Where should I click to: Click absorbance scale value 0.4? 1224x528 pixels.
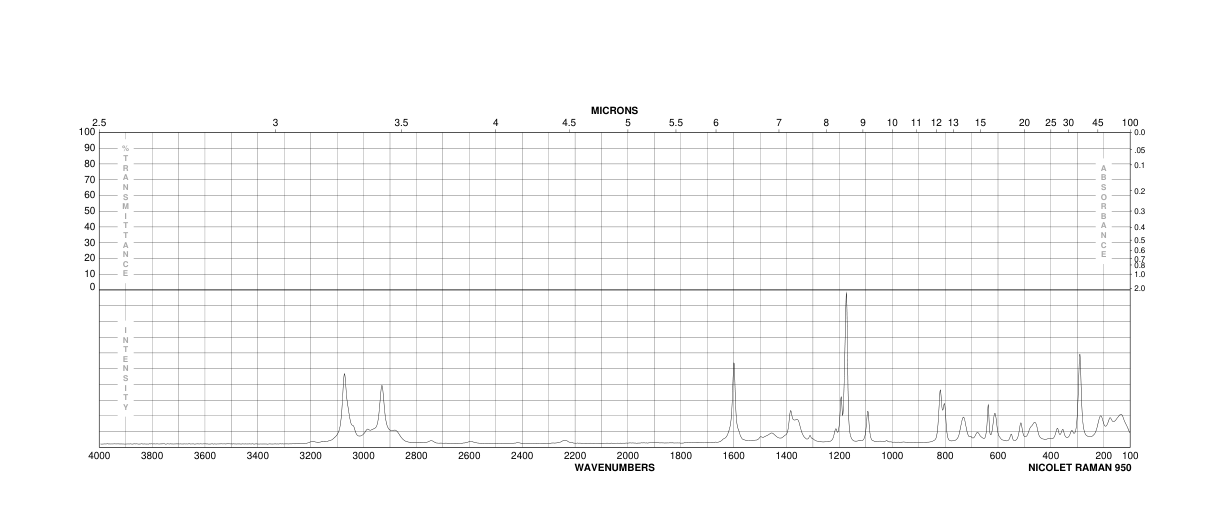coord(1139,228)
